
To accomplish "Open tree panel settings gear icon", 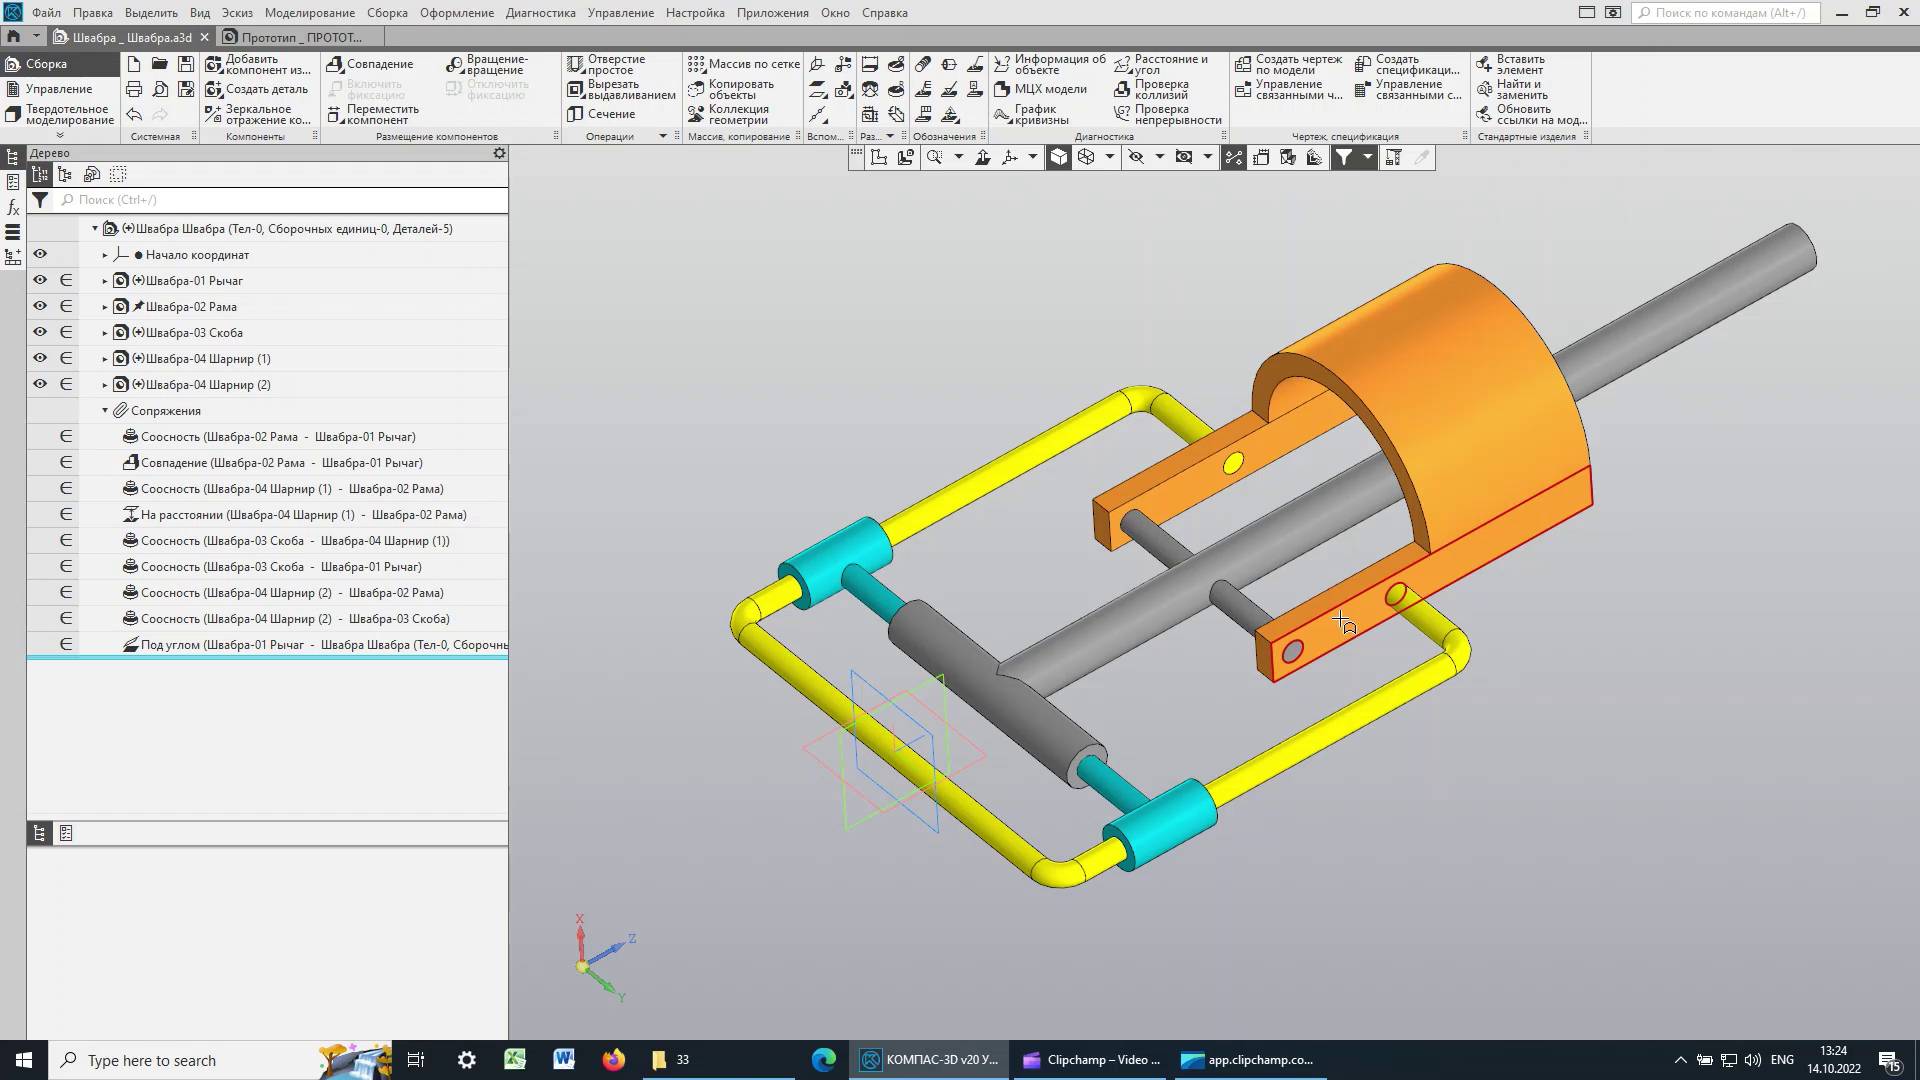I will [x=499, y=153].
